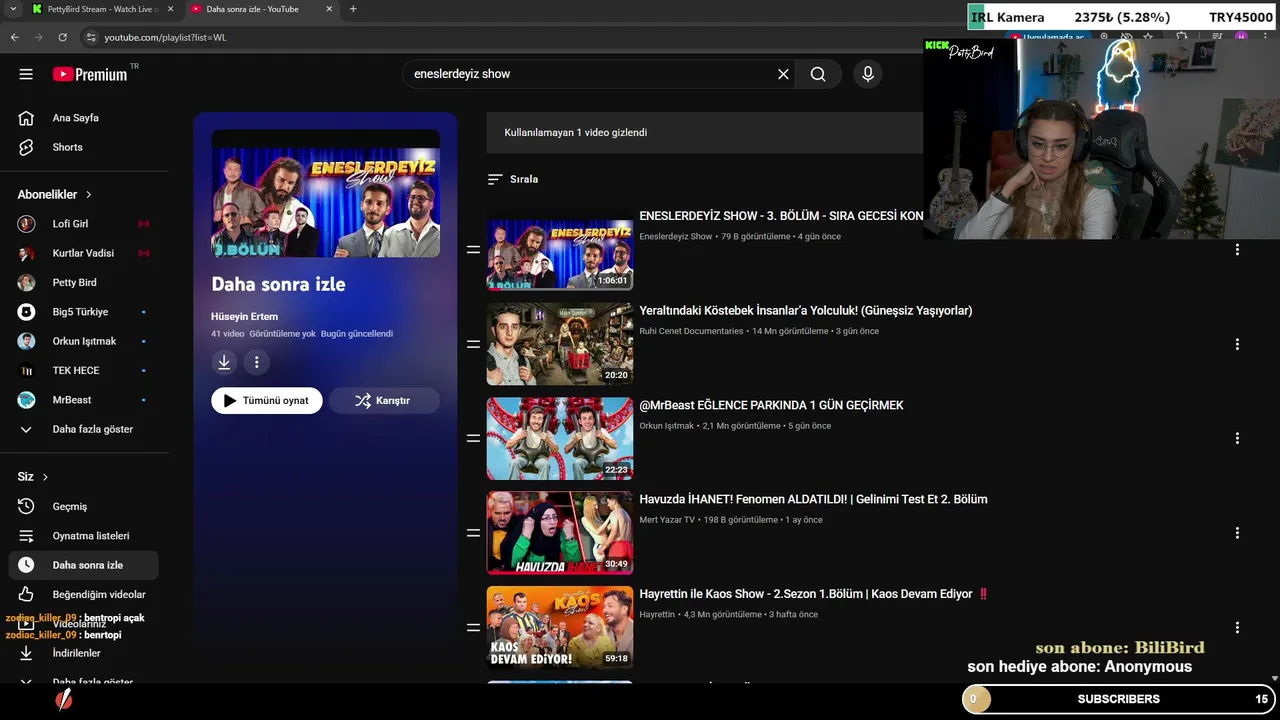Run search with magnifier button
Viewport: 1280px width, 720px height.
818,74
